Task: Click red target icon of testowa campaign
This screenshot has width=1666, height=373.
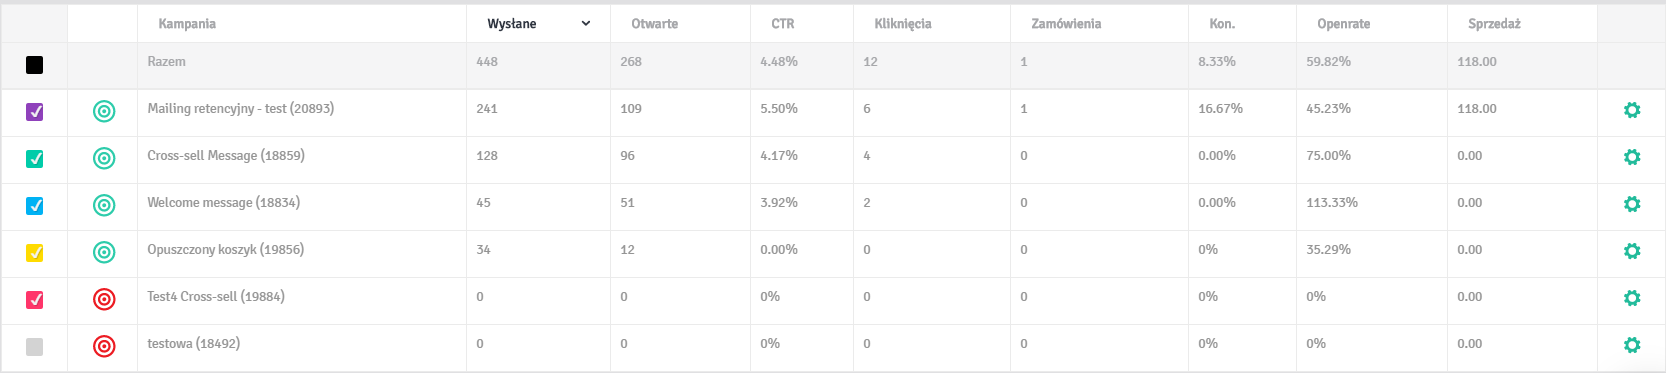Action: (x=104, y=346)
